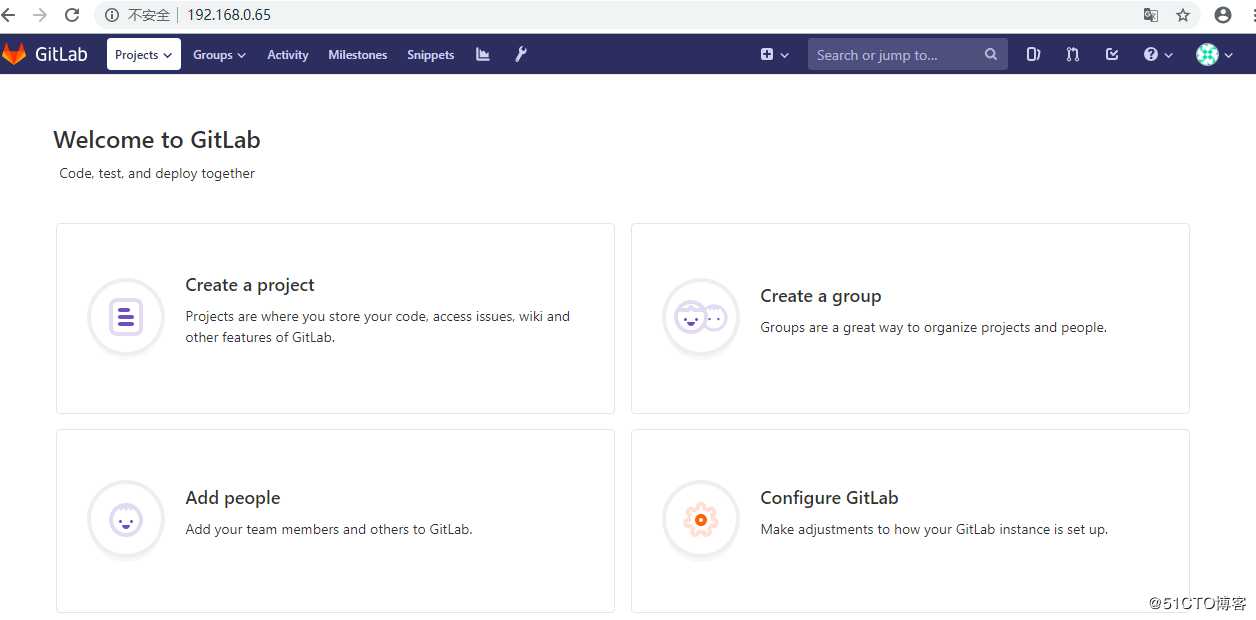Click the browser back arrow
Screen dimensions: 1256x620
[x=9, y=15]
